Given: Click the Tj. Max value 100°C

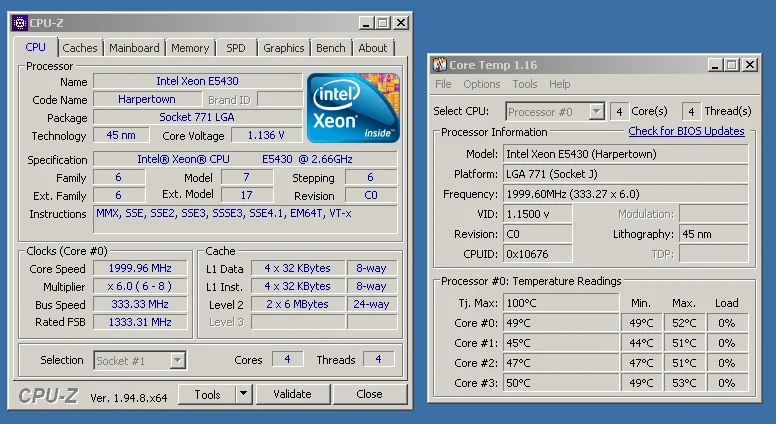Looking at the screenshot, I should (561, 303).
